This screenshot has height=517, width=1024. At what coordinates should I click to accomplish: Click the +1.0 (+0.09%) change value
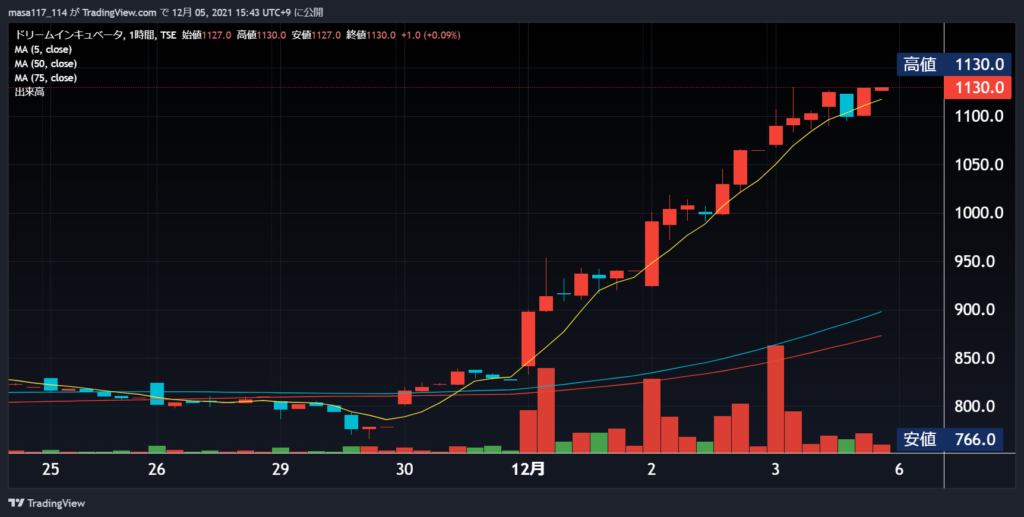coord(431,35)
